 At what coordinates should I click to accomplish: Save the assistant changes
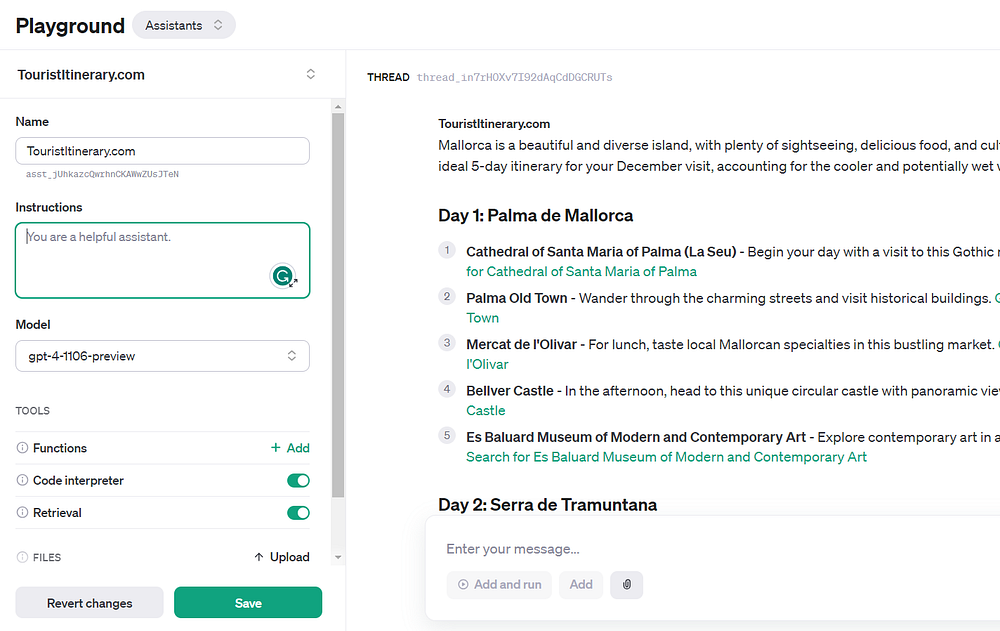pyautogui.click(x=248, y=603)
